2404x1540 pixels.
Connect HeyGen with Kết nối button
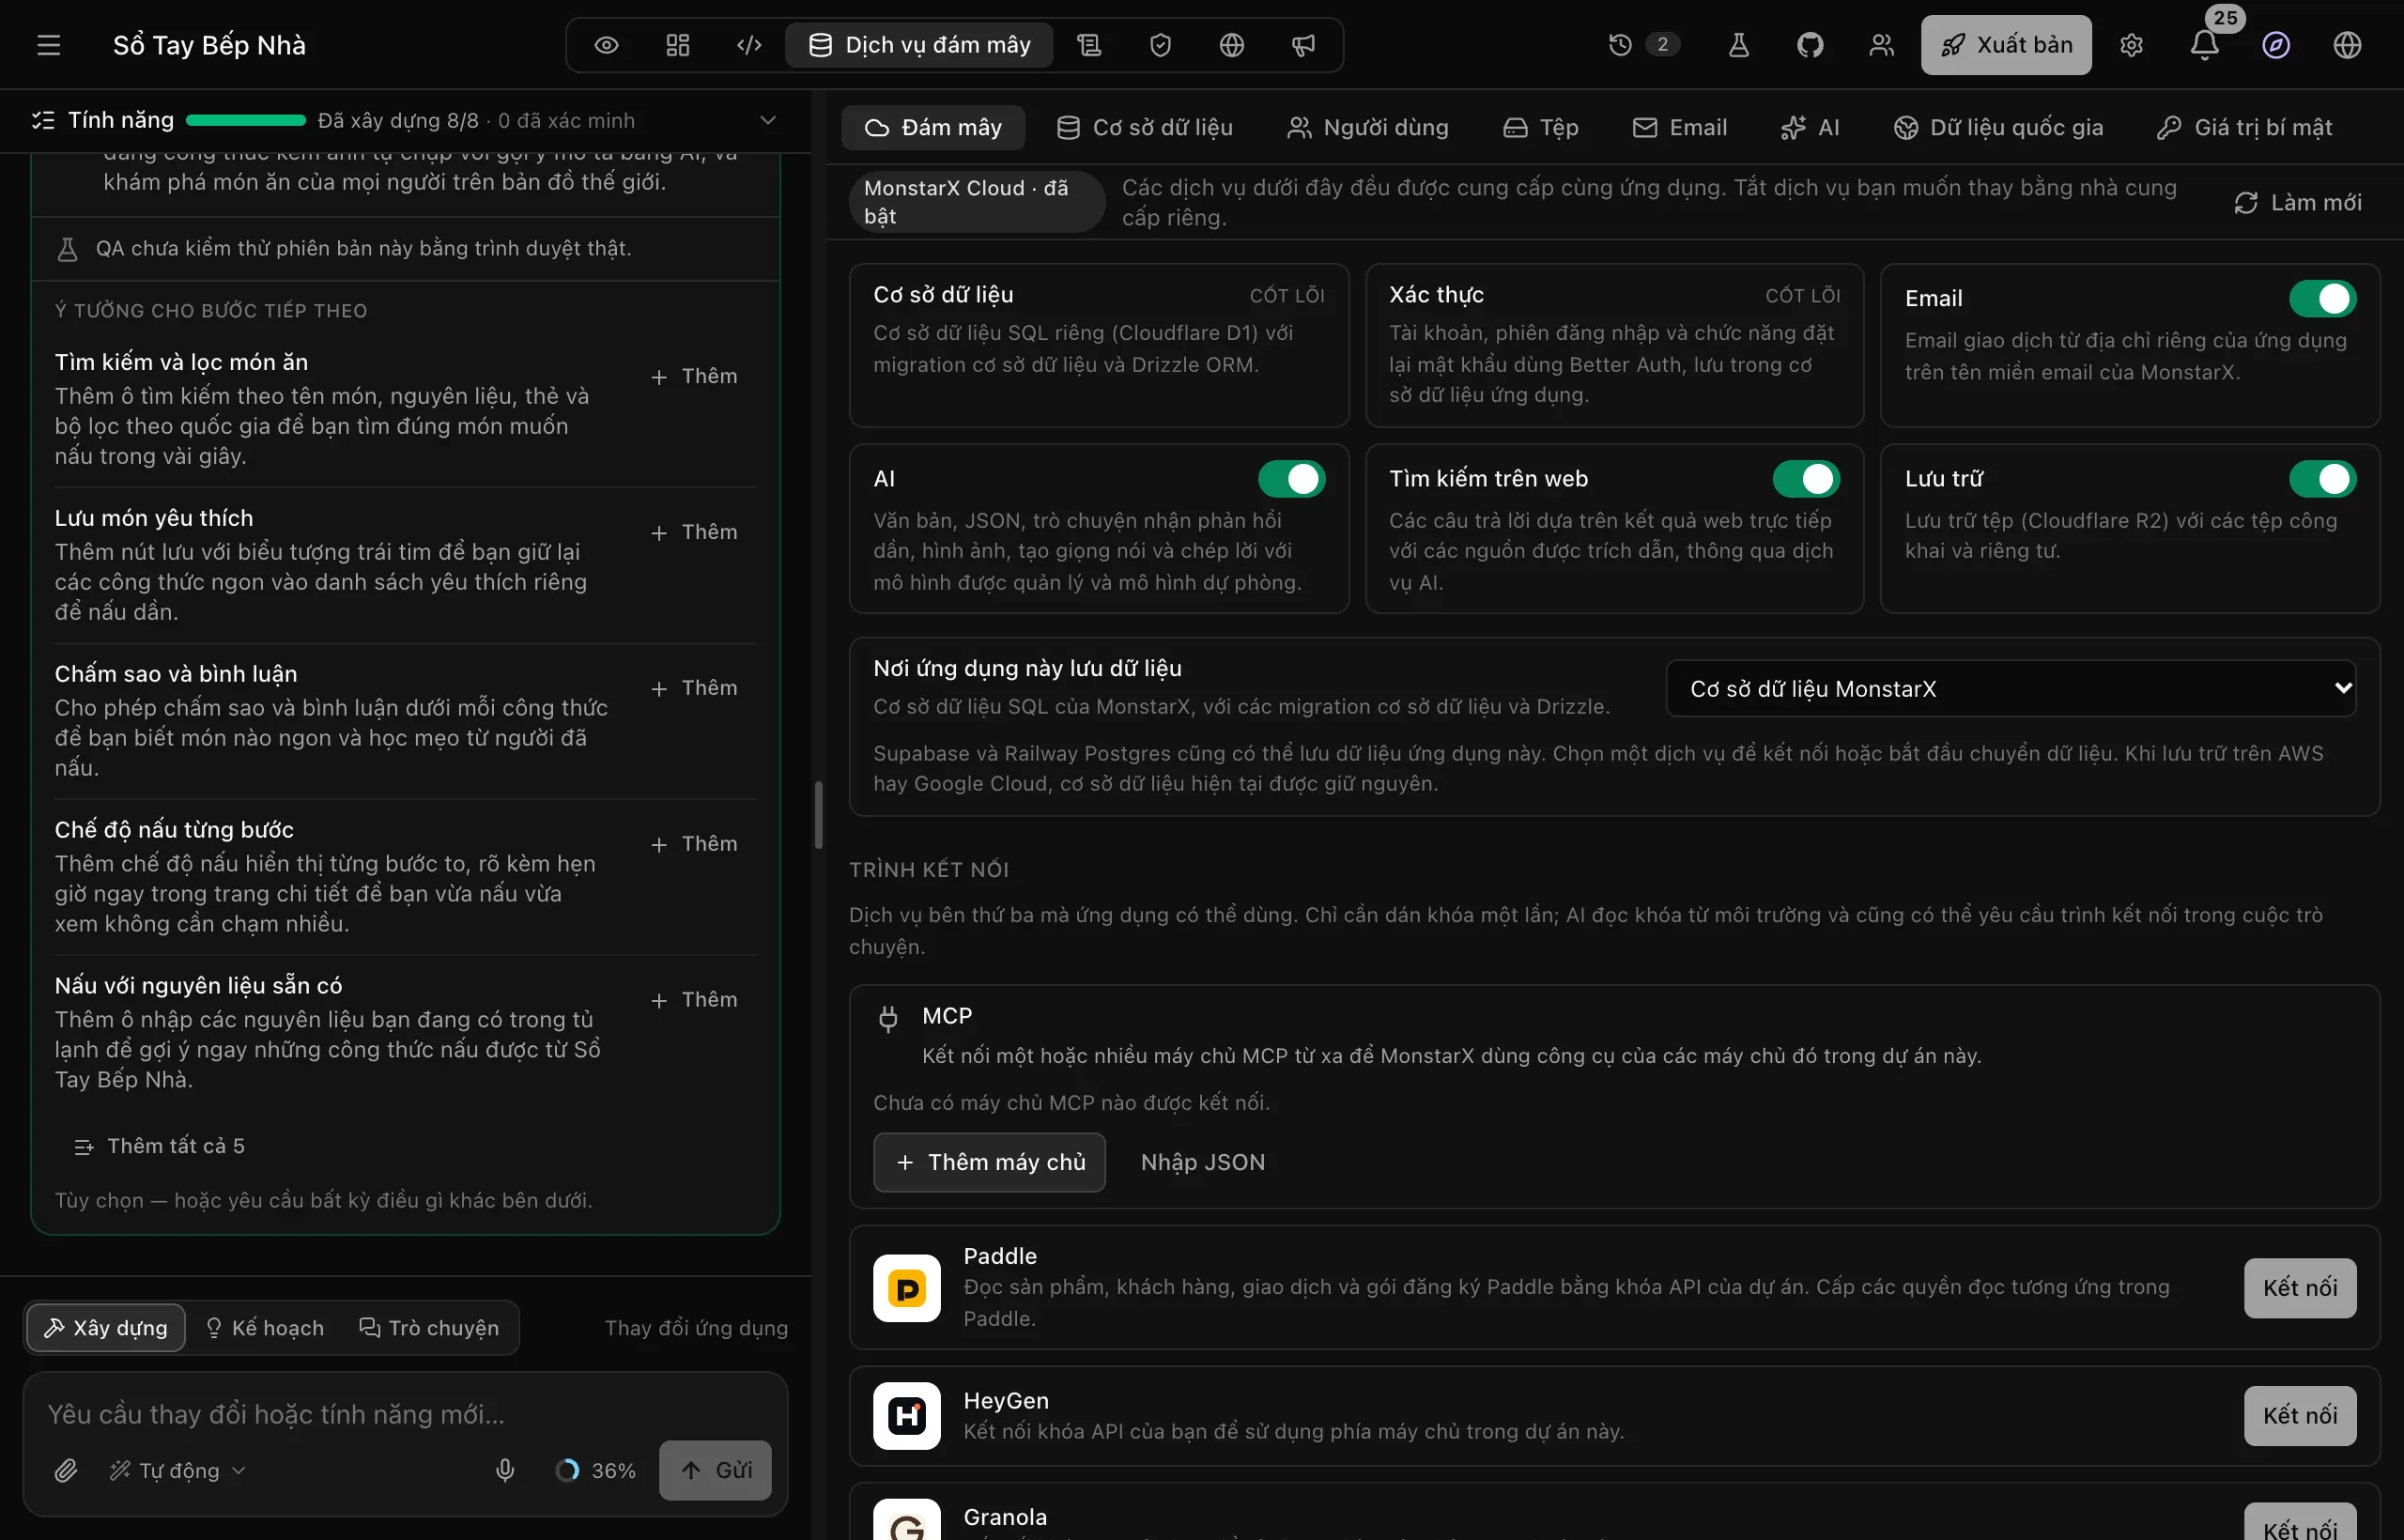coord(2300,1416)
